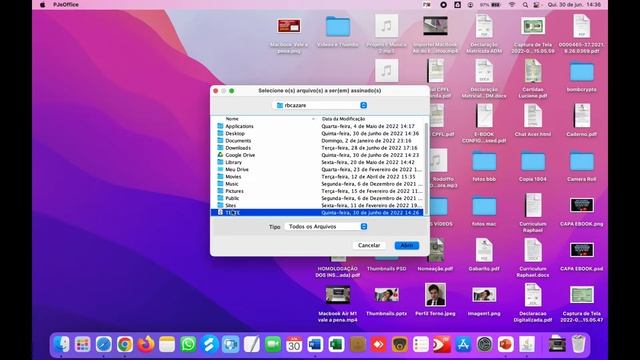Viewport: 640px width, 360px height.
Task: Open Imagem1.png on the desktop
Action: 484,295
